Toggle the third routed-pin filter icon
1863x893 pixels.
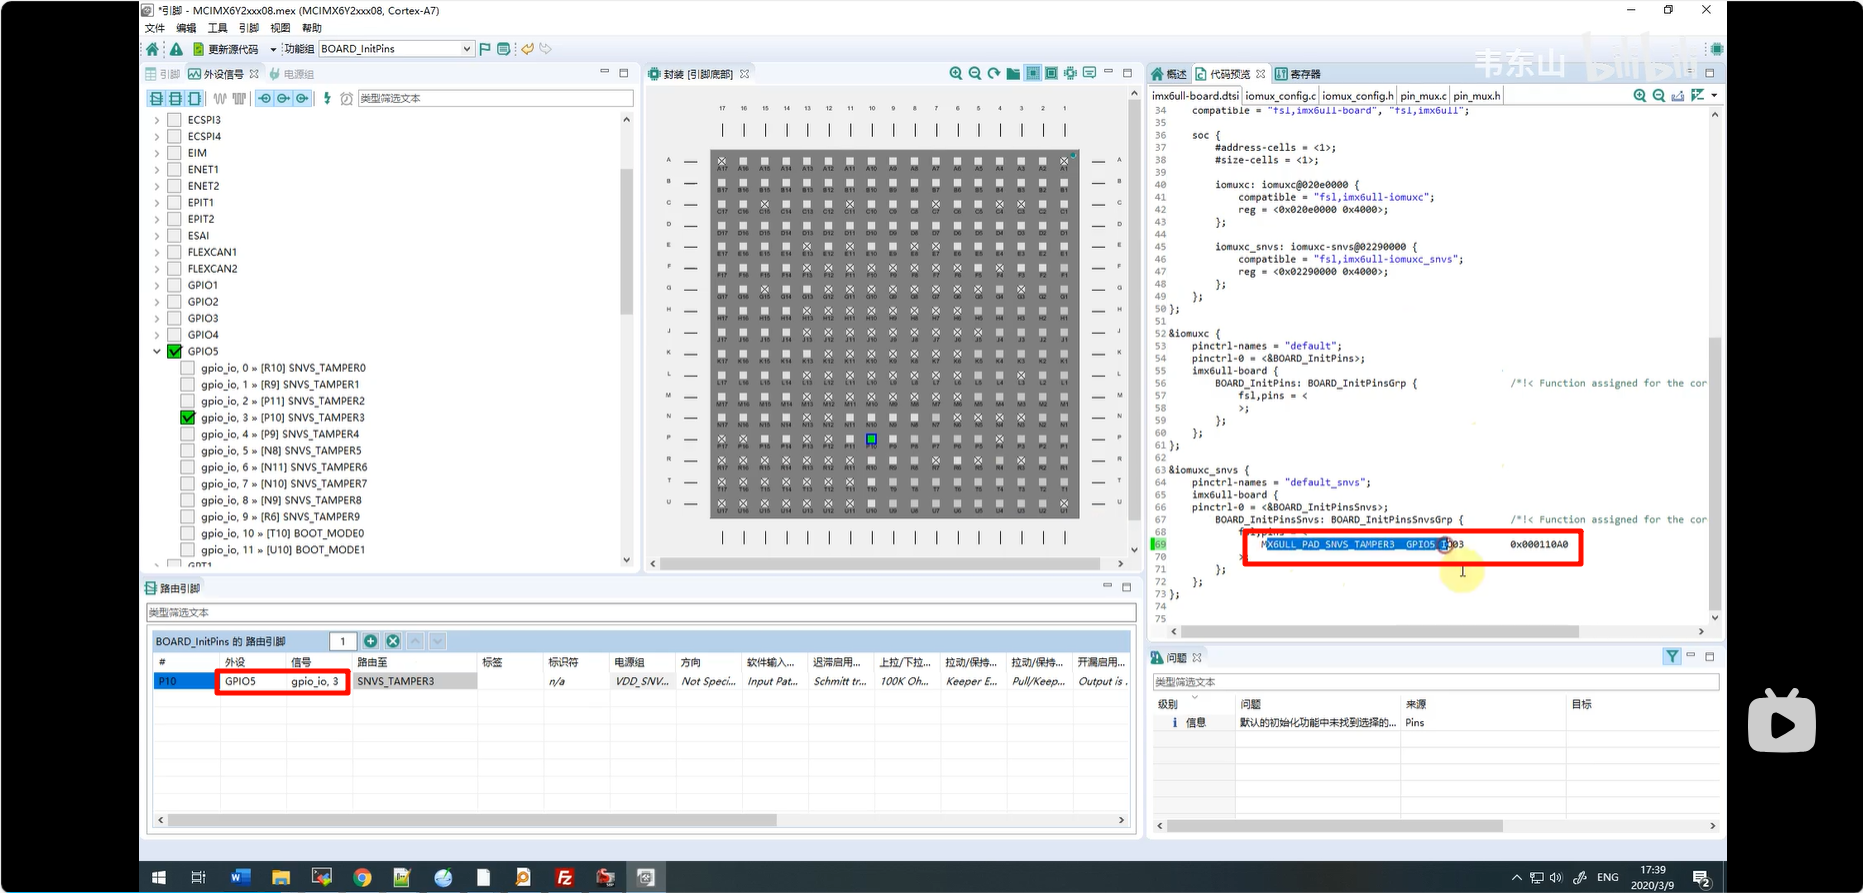tap(302, 98)
